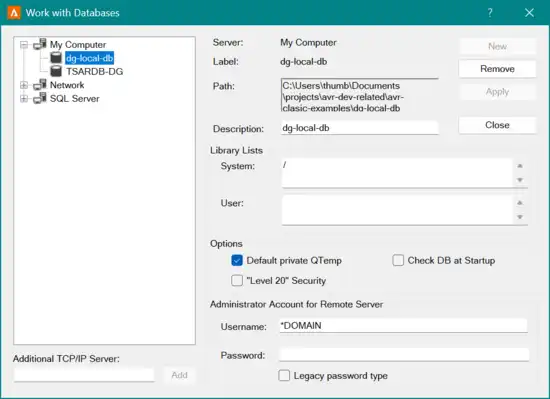
Task: Click the "My Computer" server value text
Action: tap(308, 42)
